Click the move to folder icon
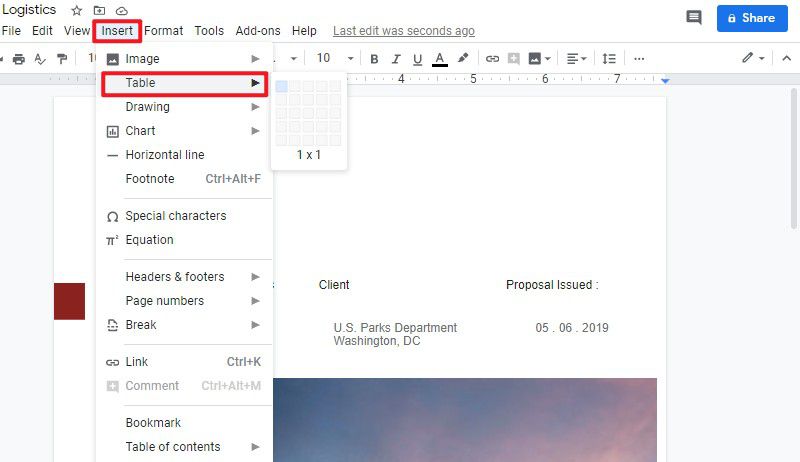Screen dimensions: 800x462 pyautogui.click(x=99, y=11)
